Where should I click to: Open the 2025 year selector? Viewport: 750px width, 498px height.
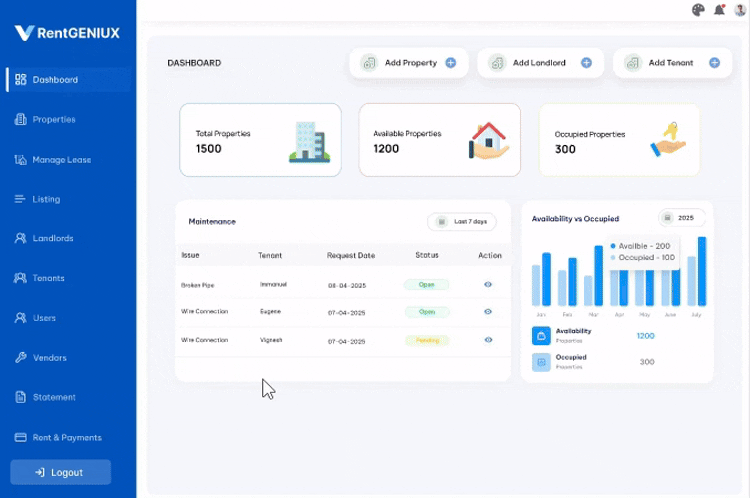coord(682,218)
